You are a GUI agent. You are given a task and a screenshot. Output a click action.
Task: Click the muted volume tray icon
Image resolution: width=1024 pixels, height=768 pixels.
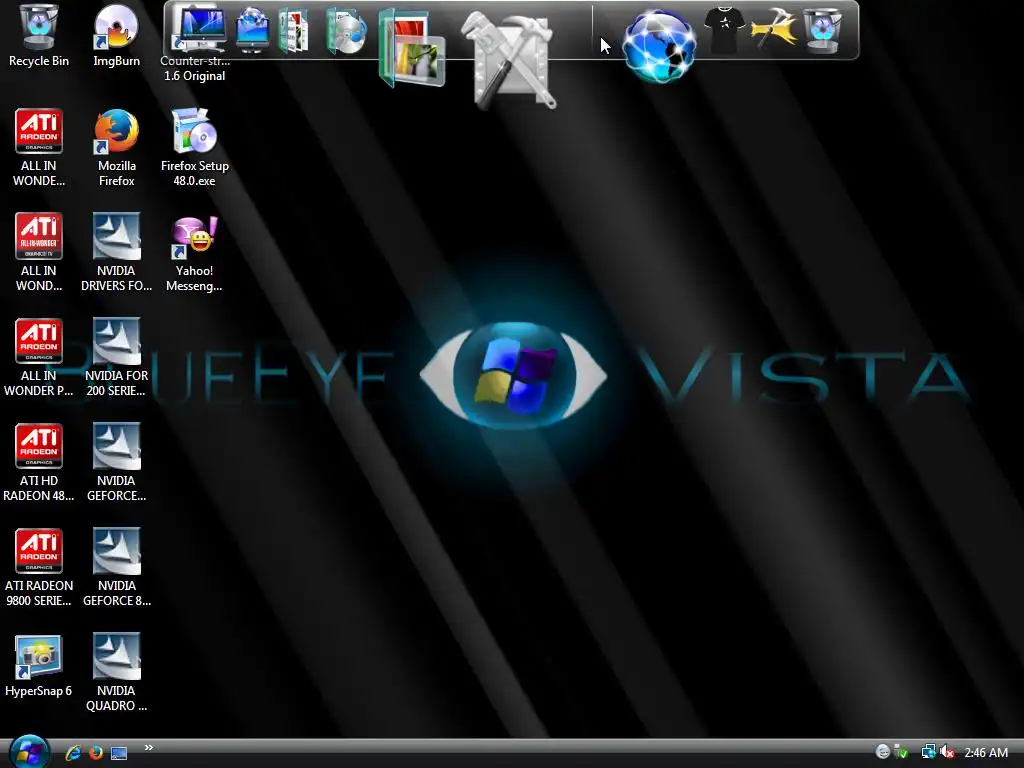[x=948, y=752]
